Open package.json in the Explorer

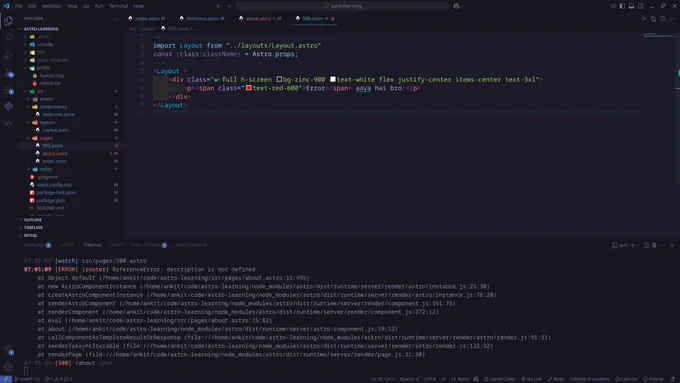51,200
